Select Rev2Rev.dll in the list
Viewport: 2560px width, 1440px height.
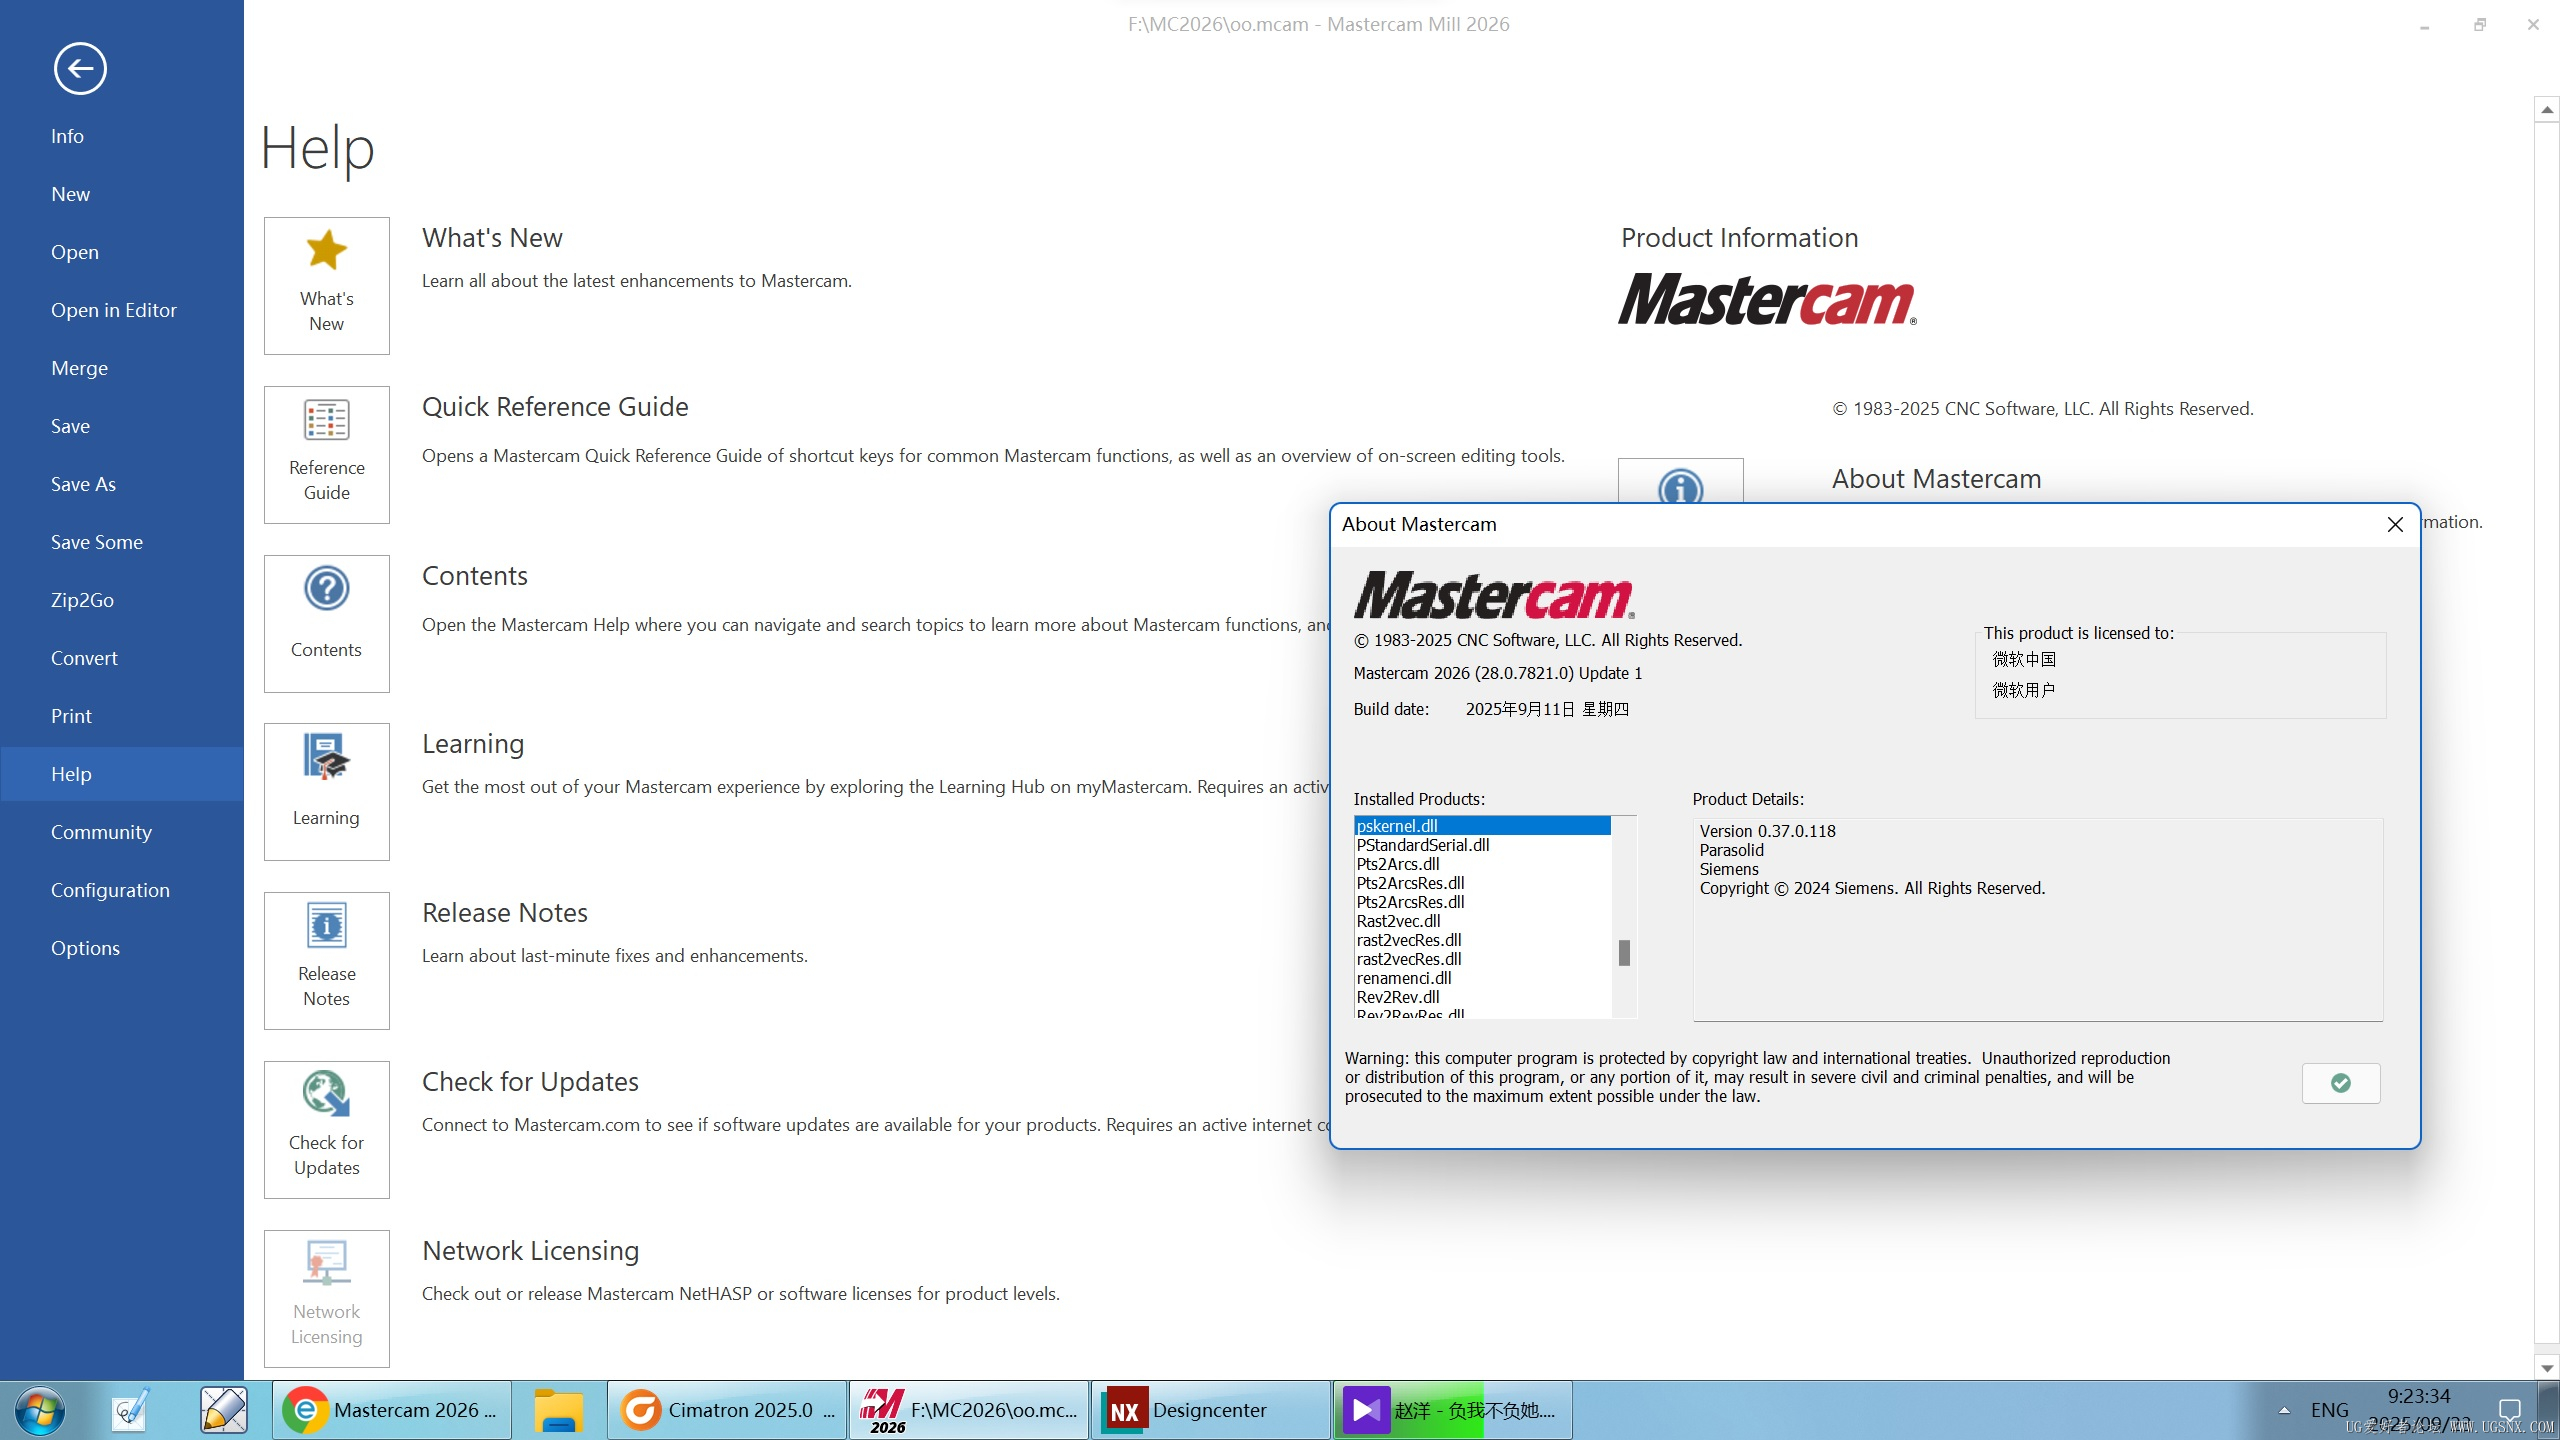pos(1482,997)
